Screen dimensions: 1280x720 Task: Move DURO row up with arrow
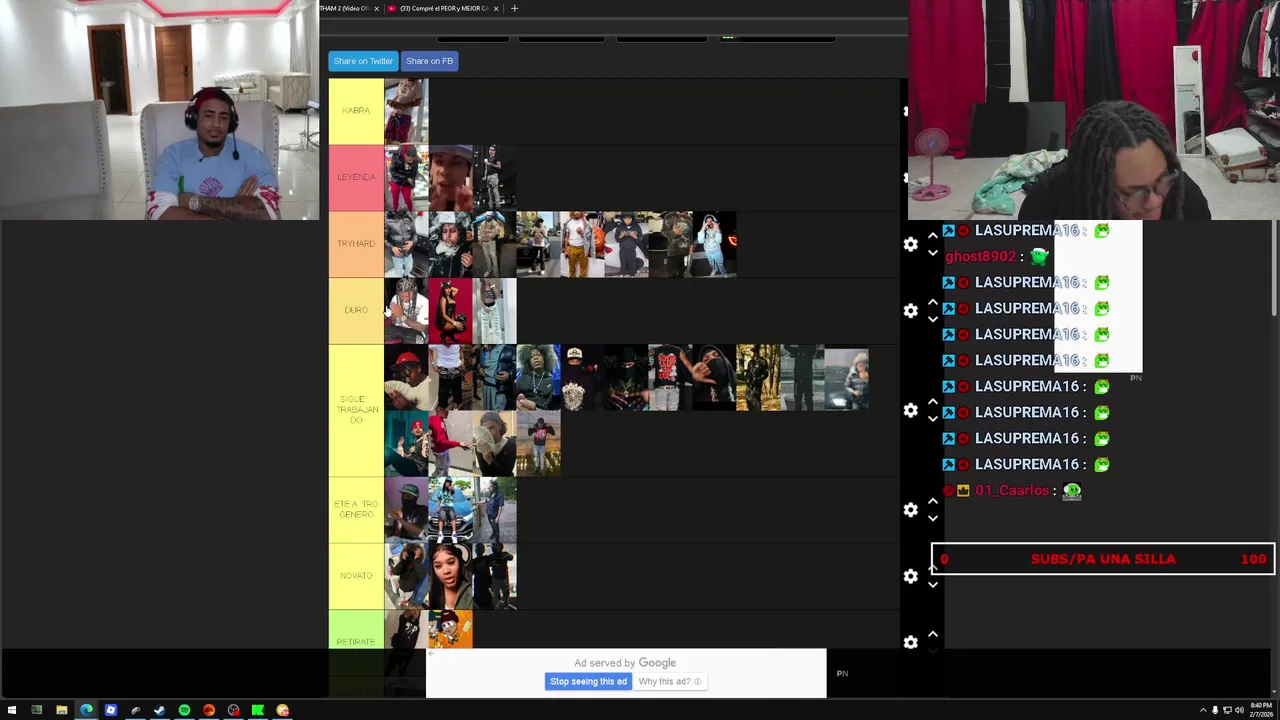point(933,302)
